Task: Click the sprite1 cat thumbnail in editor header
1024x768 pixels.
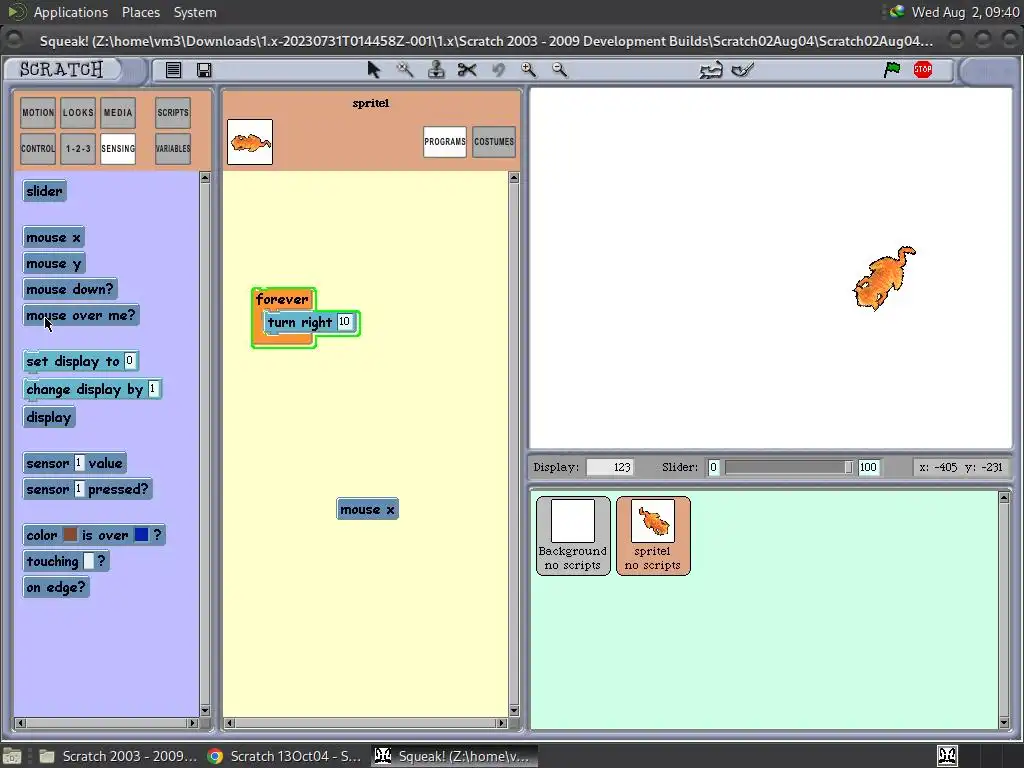Action: click(x=250, y=142)
